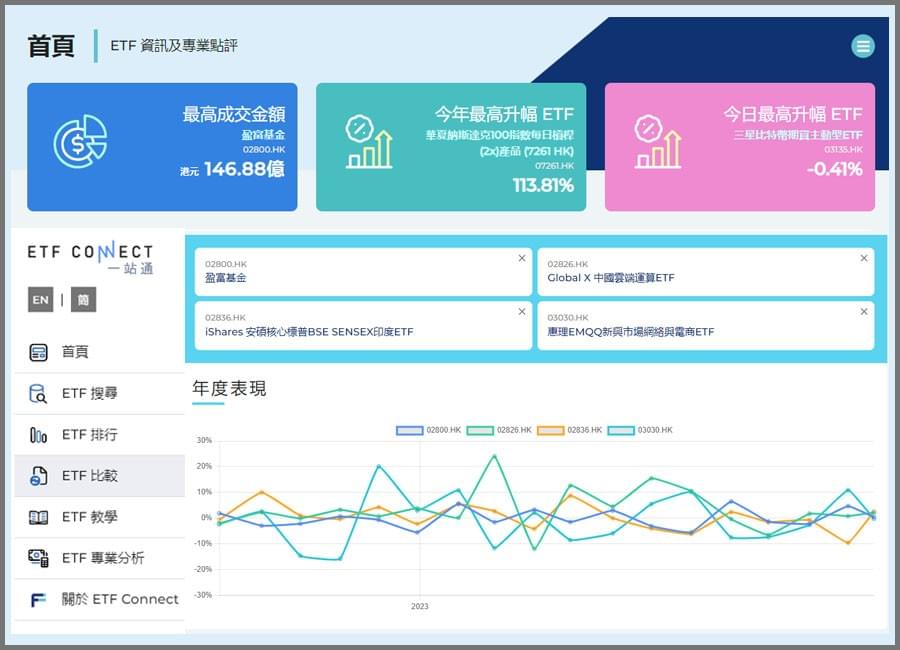Click the ETF 排行 ranking icon
This screenshot has width=900, height=650.
(38, 435)
